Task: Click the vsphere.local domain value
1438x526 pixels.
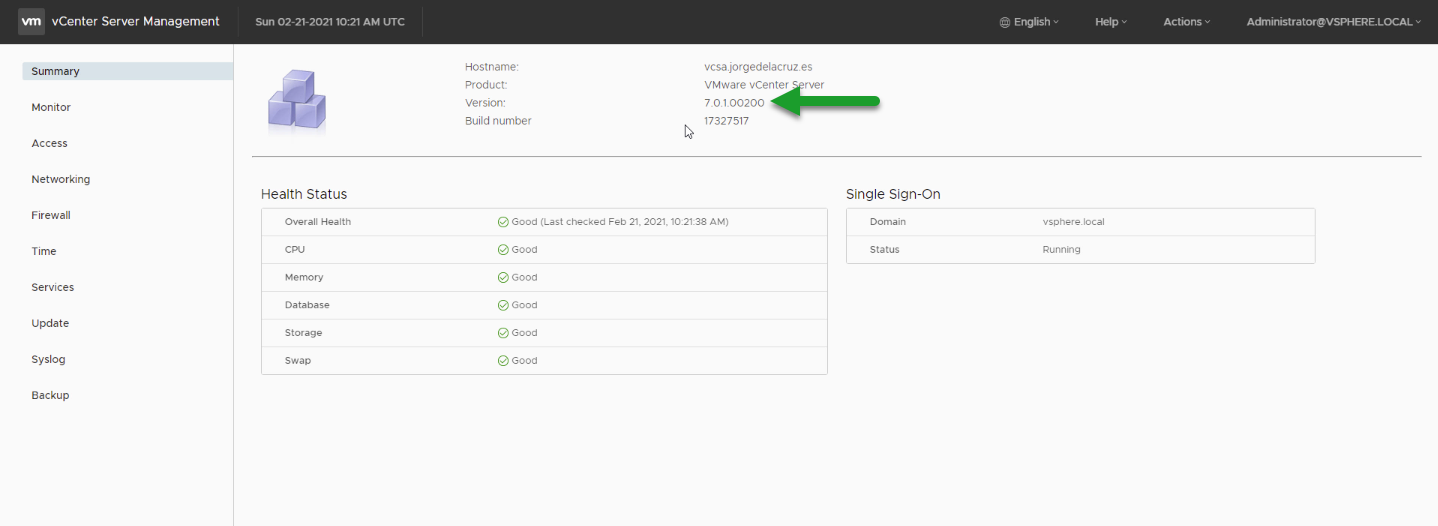Action: (x=1073, y=222)
